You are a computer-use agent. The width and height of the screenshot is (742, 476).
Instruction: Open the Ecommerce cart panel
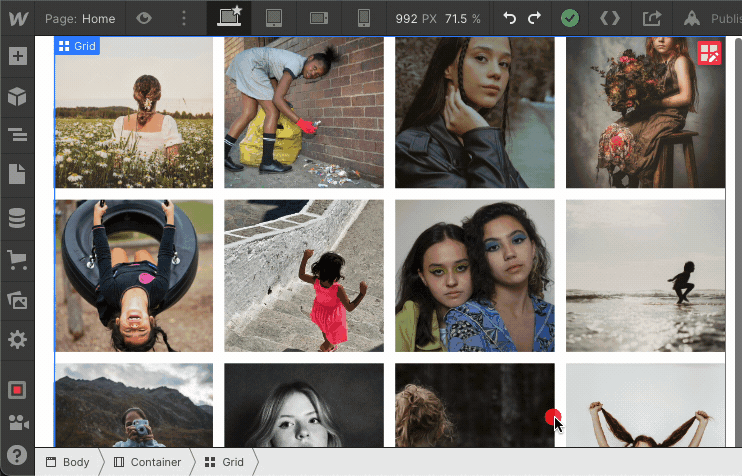17,259
